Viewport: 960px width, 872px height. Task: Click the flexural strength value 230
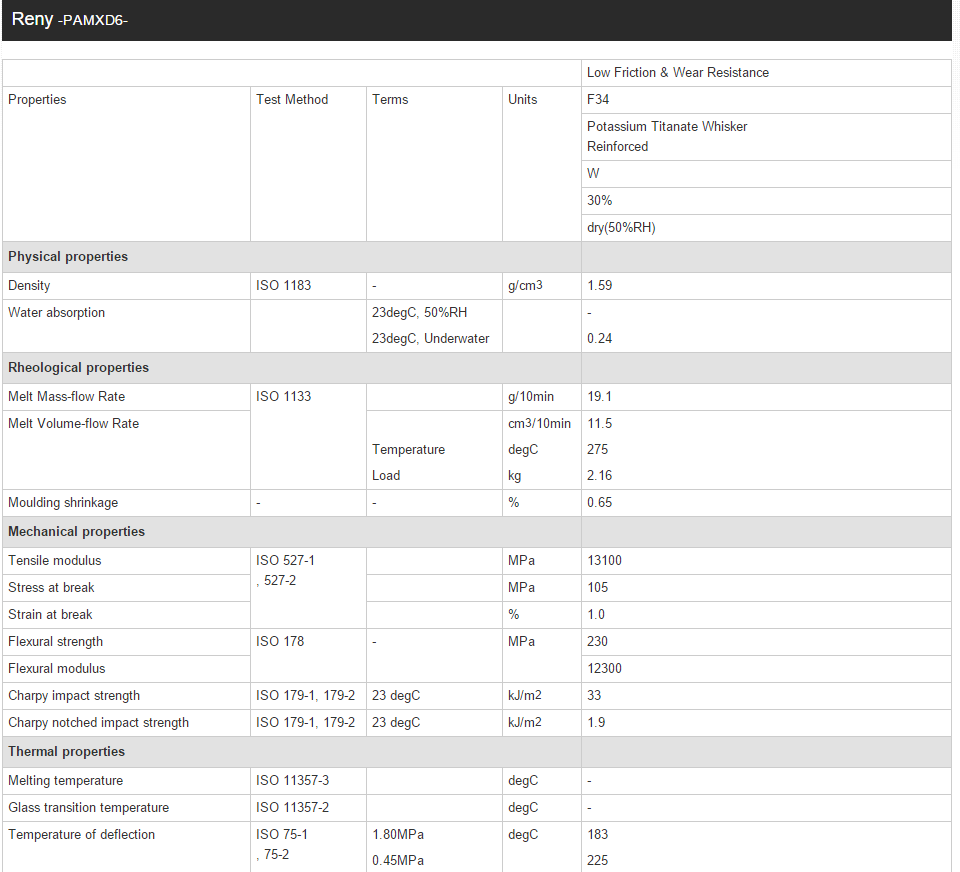597,641
